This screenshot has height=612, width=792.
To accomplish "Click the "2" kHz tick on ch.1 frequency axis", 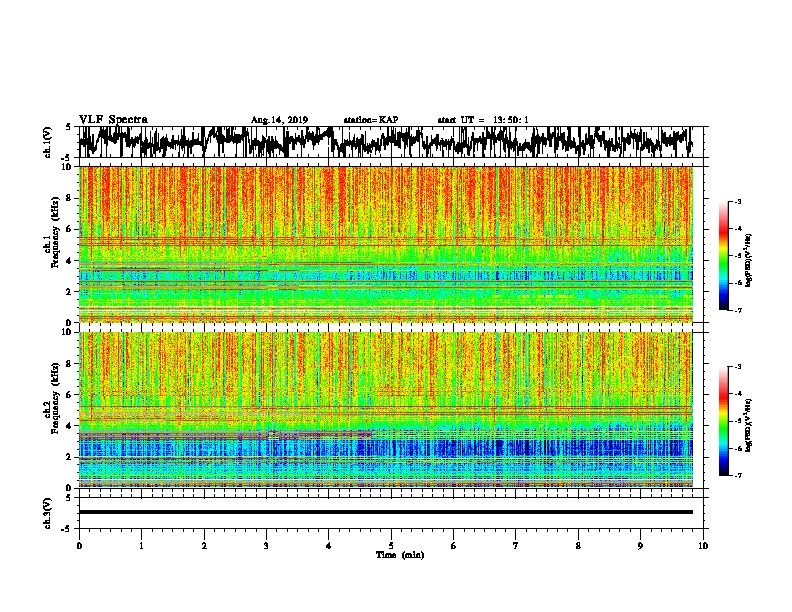I will point(71,292).
